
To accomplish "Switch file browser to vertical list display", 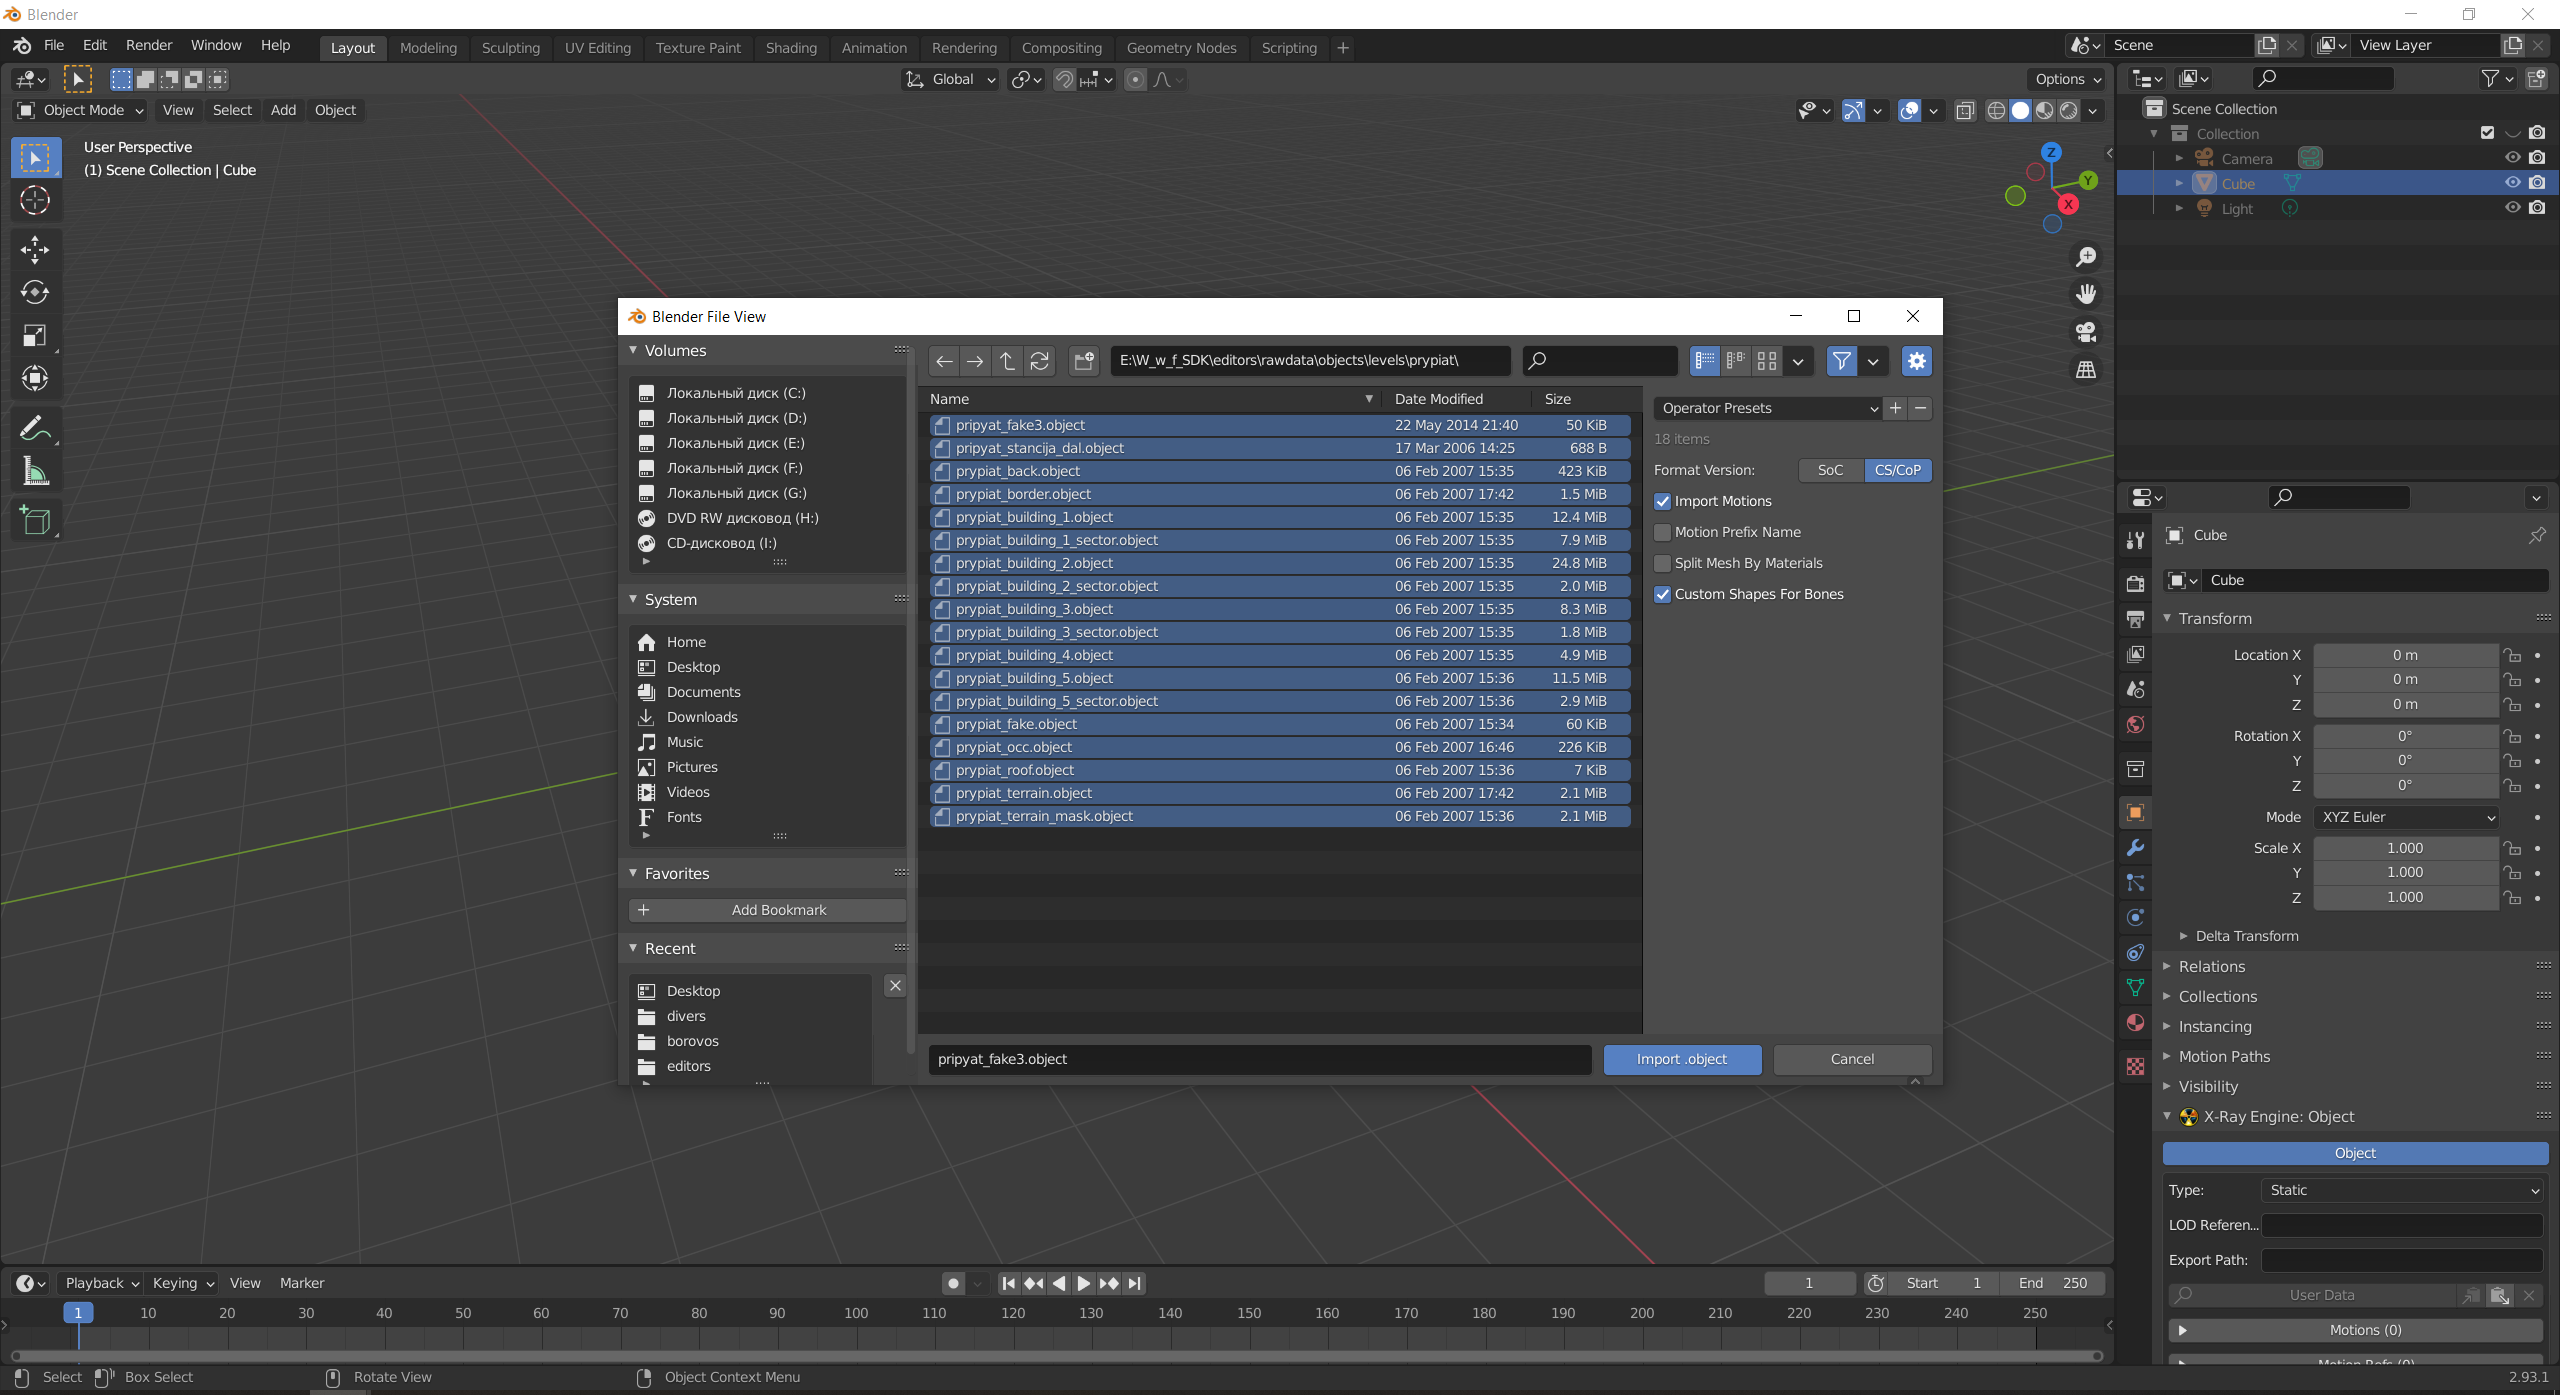I will click(1705, 361).
